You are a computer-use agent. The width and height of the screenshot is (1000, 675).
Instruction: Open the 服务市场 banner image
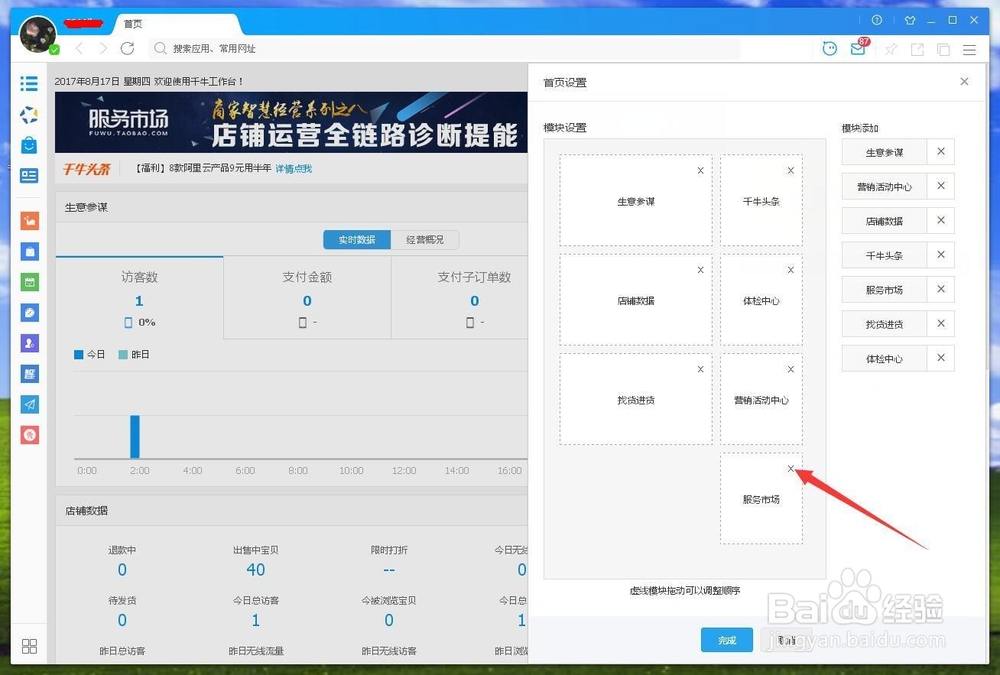291,122
